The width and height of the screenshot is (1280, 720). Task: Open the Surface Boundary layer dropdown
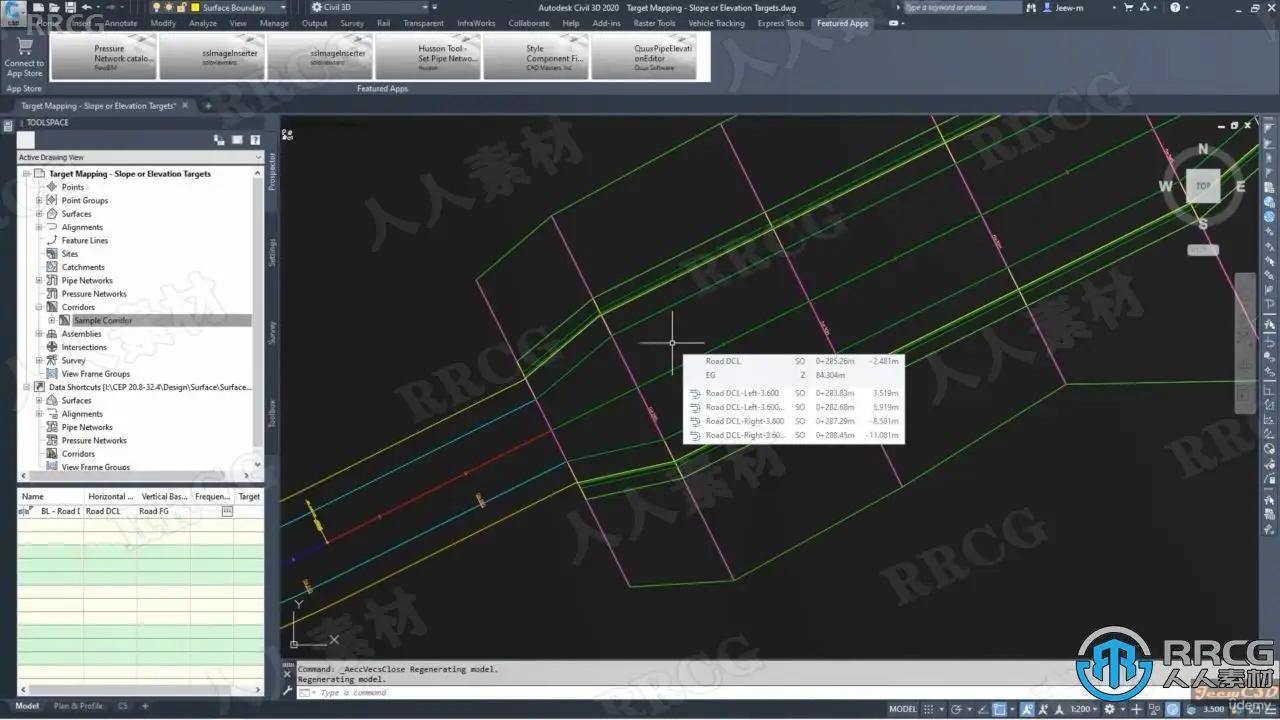[x=283, y=7]
